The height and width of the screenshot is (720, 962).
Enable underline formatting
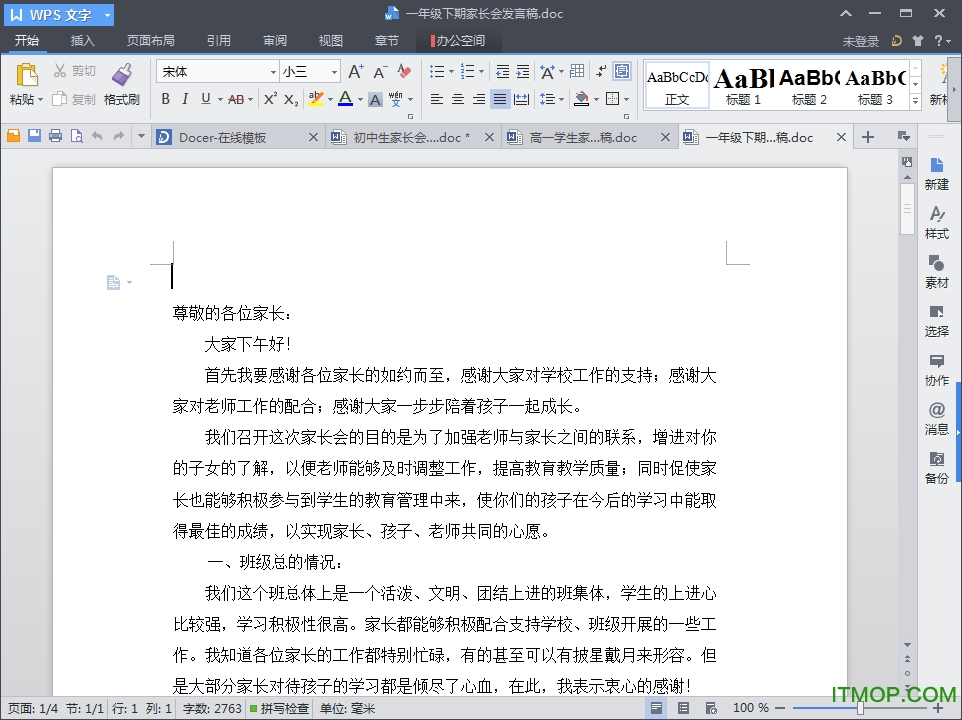[x=204, y=100]
